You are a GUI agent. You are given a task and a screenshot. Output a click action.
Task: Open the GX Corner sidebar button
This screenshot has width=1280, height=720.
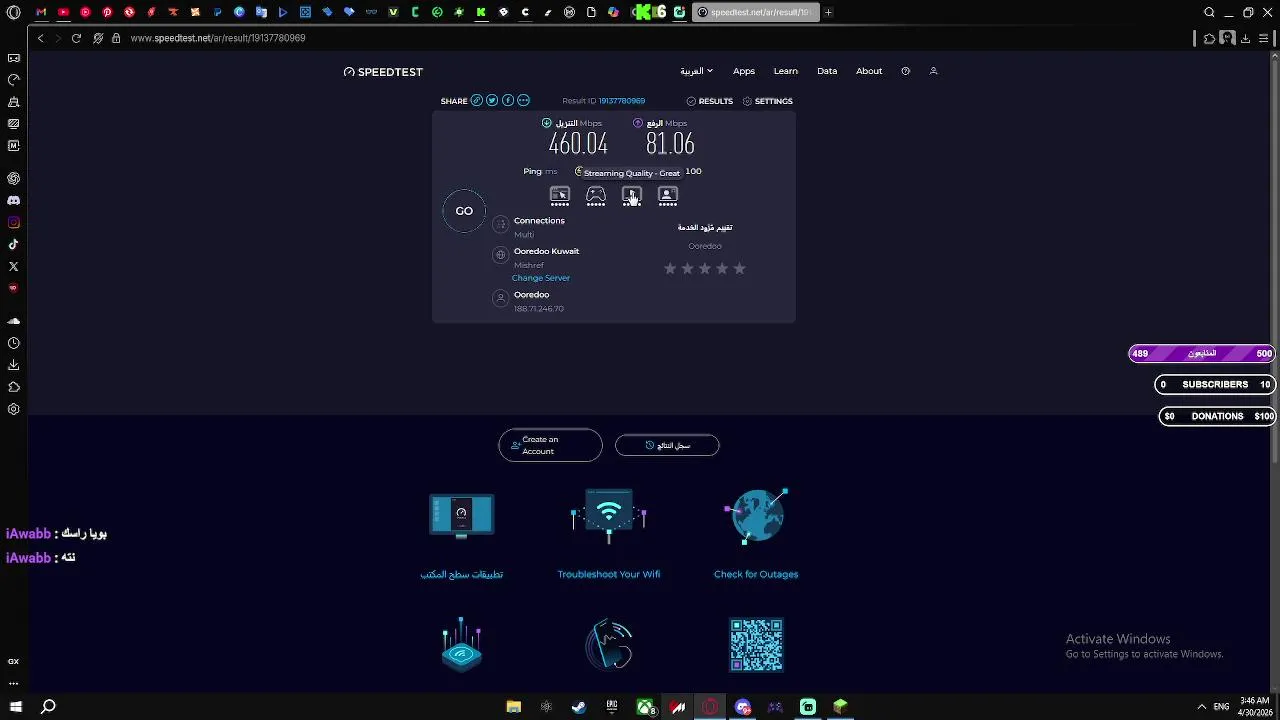[14, 661]
